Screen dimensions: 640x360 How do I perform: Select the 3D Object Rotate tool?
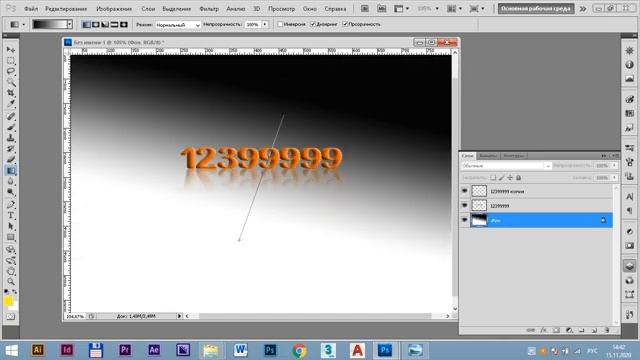(x=11, y=249)
